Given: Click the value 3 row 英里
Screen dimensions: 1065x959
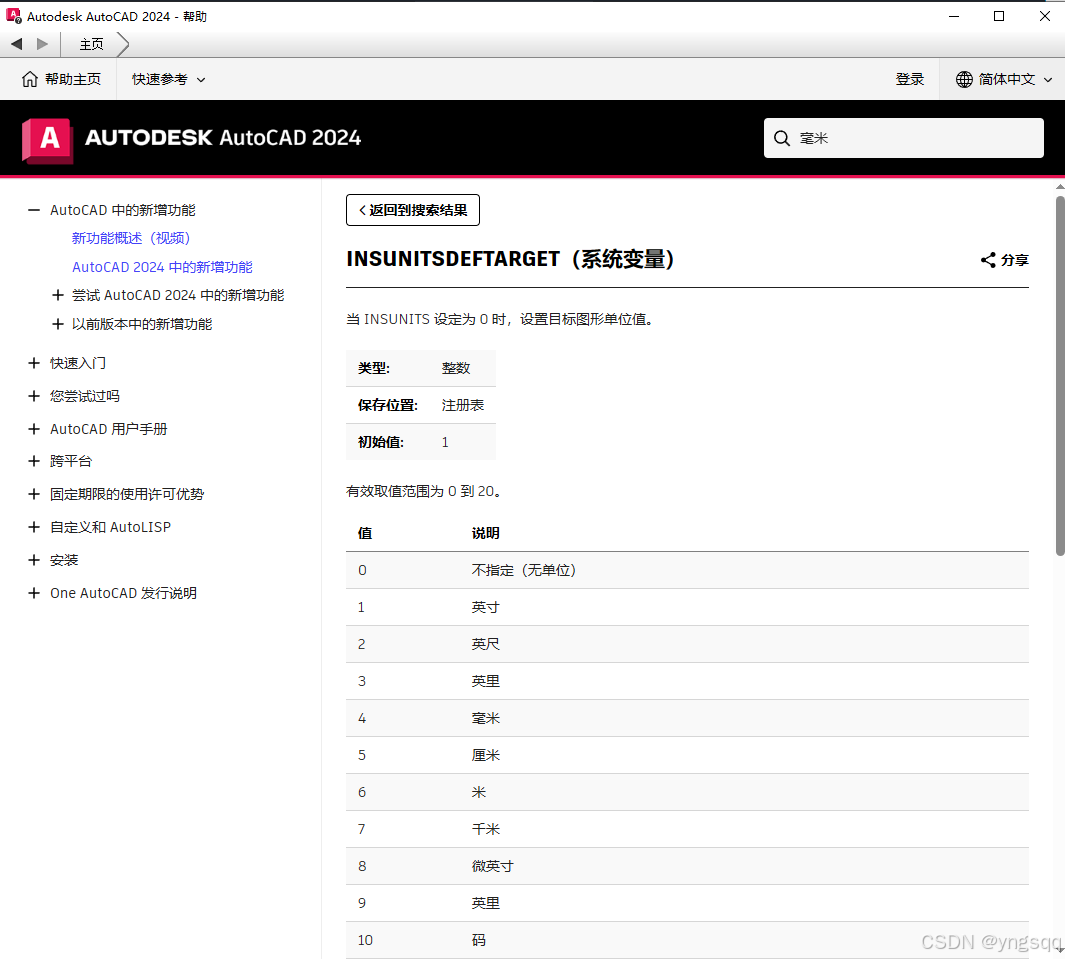Looking at the screenshot, I should click(687, 681).
